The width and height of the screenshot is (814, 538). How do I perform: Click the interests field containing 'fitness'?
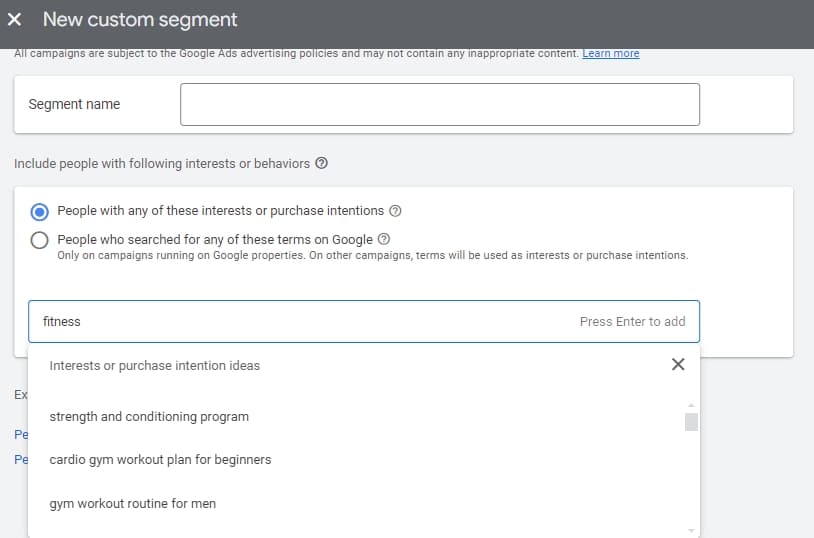click(300, 322)
